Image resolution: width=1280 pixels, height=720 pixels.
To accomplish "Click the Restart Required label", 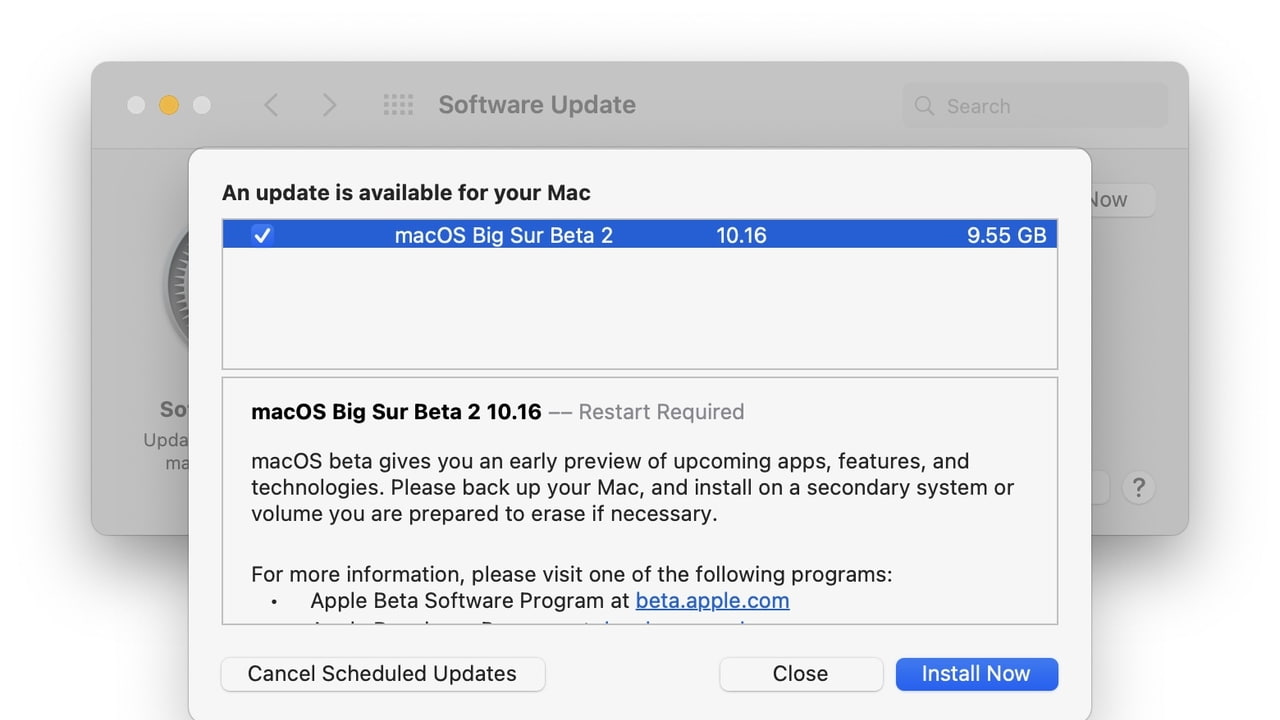I will (661, 412).
